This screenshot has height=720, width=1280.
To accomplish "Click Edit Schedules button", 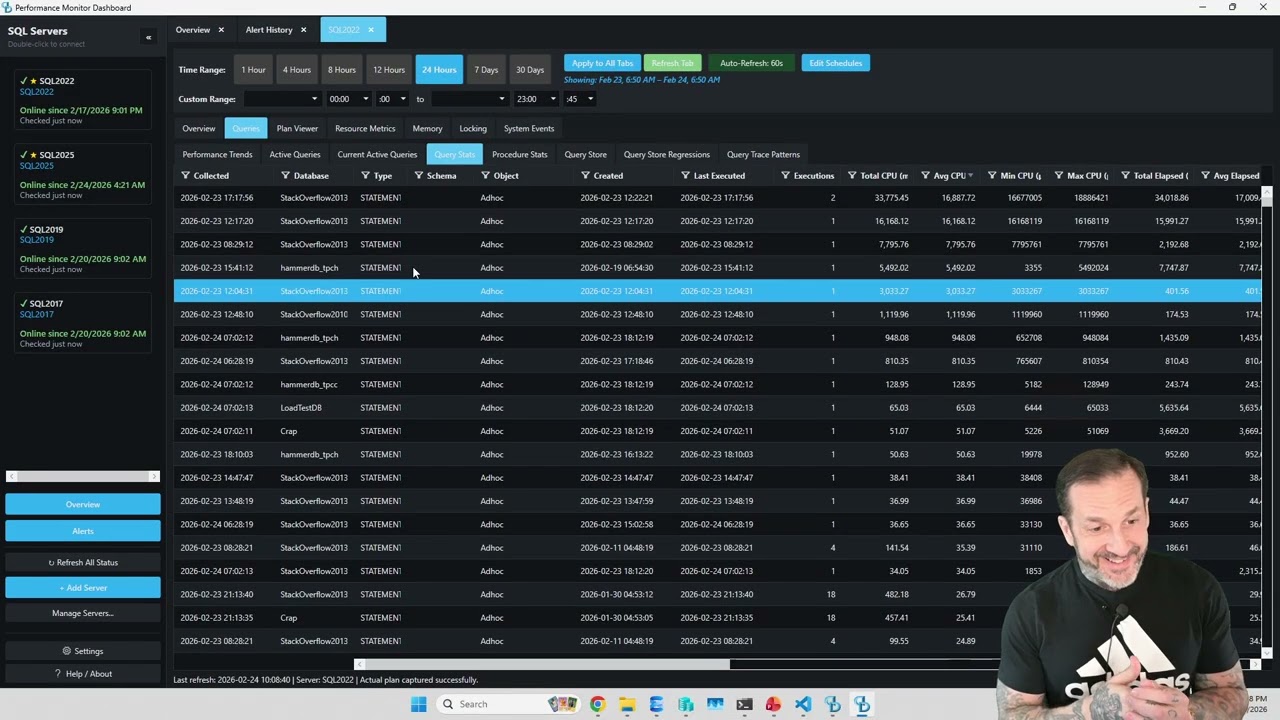I will pyautogui.click(x=836, y=63).
